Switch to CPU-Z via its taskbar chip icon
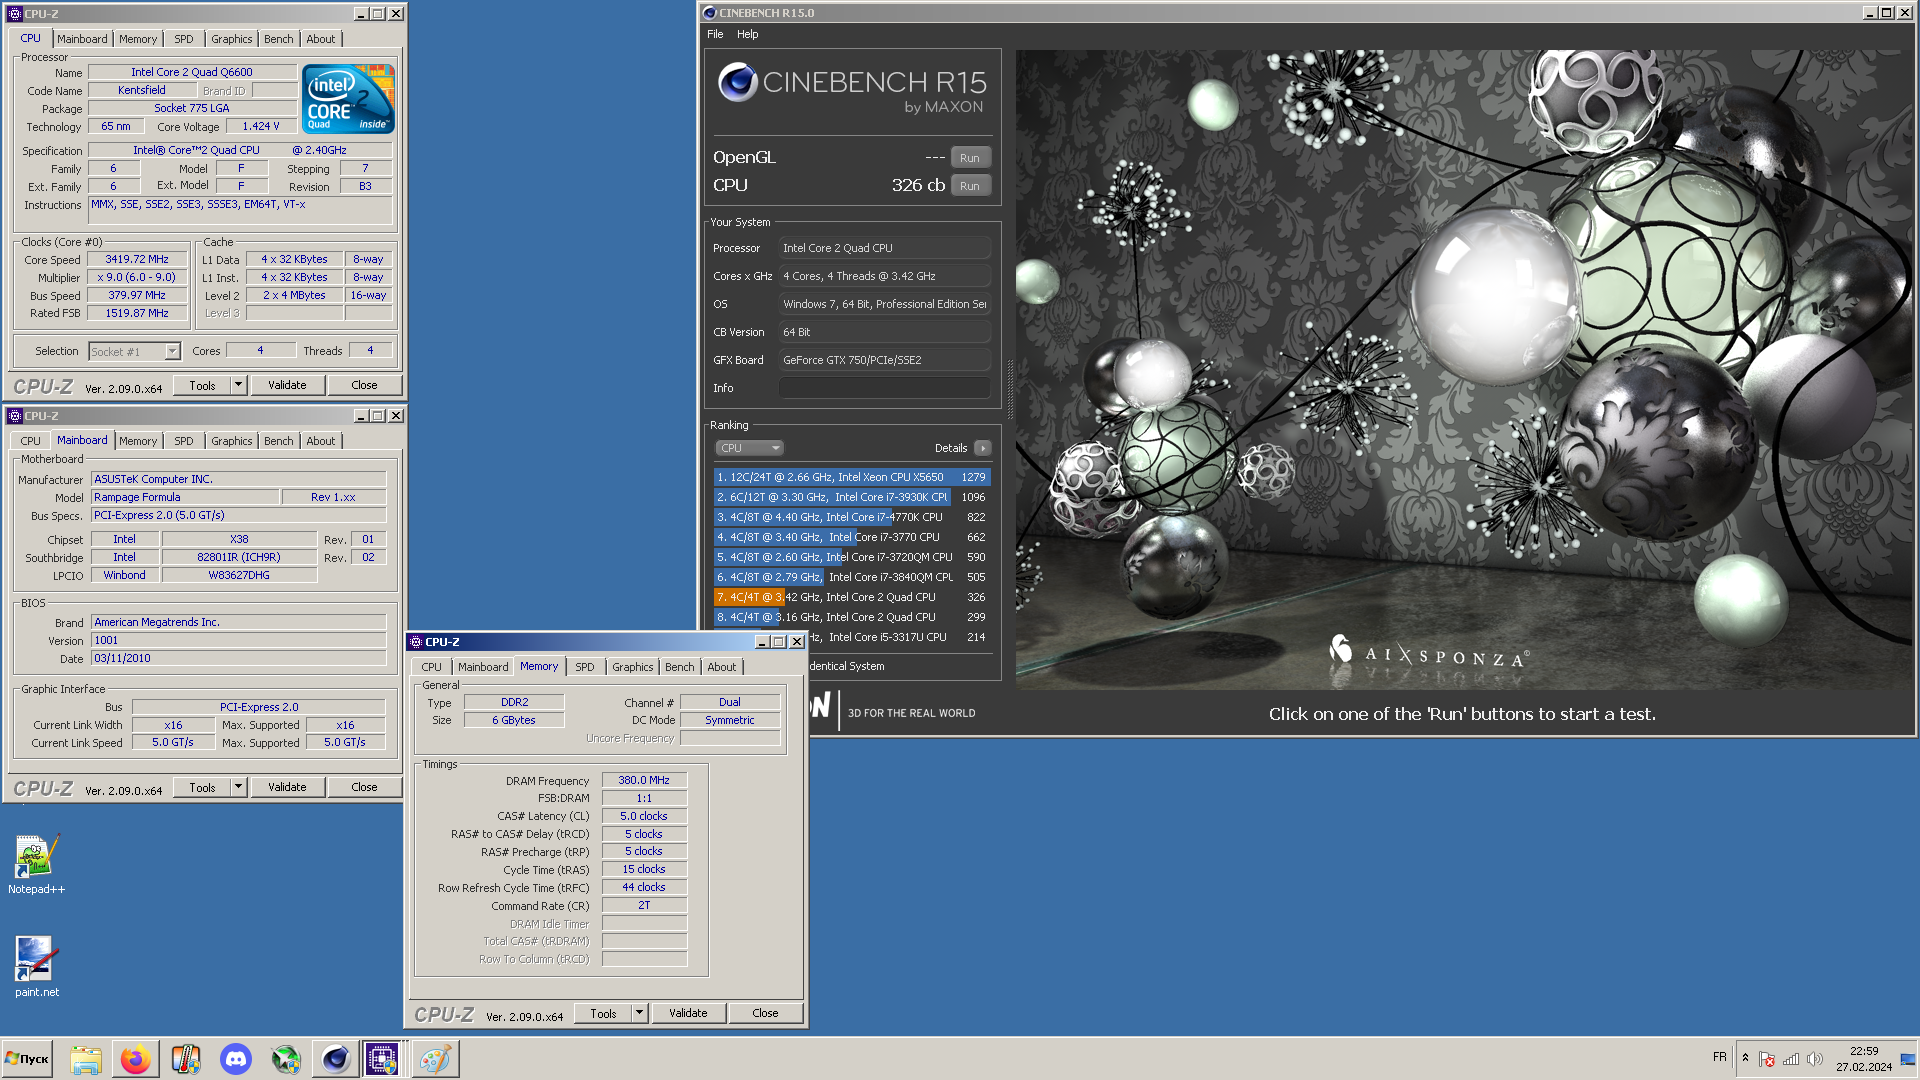This screenshot has width=1920, height=1080. 382,1059
